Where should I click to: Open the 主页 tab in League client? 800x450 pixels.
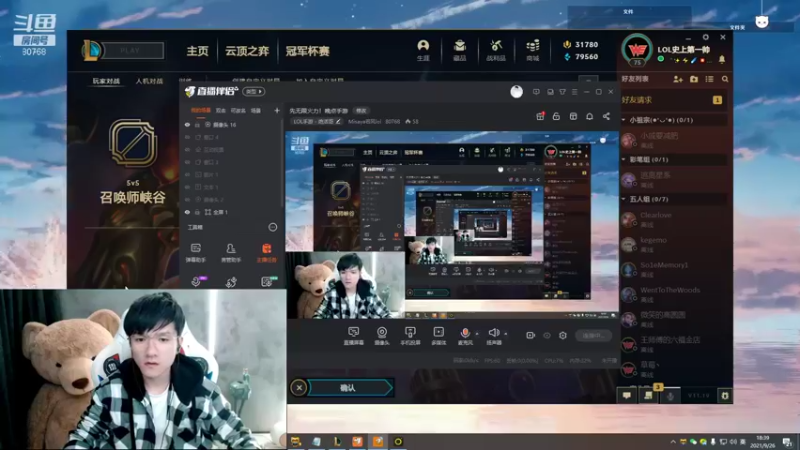tap(197, 51)
